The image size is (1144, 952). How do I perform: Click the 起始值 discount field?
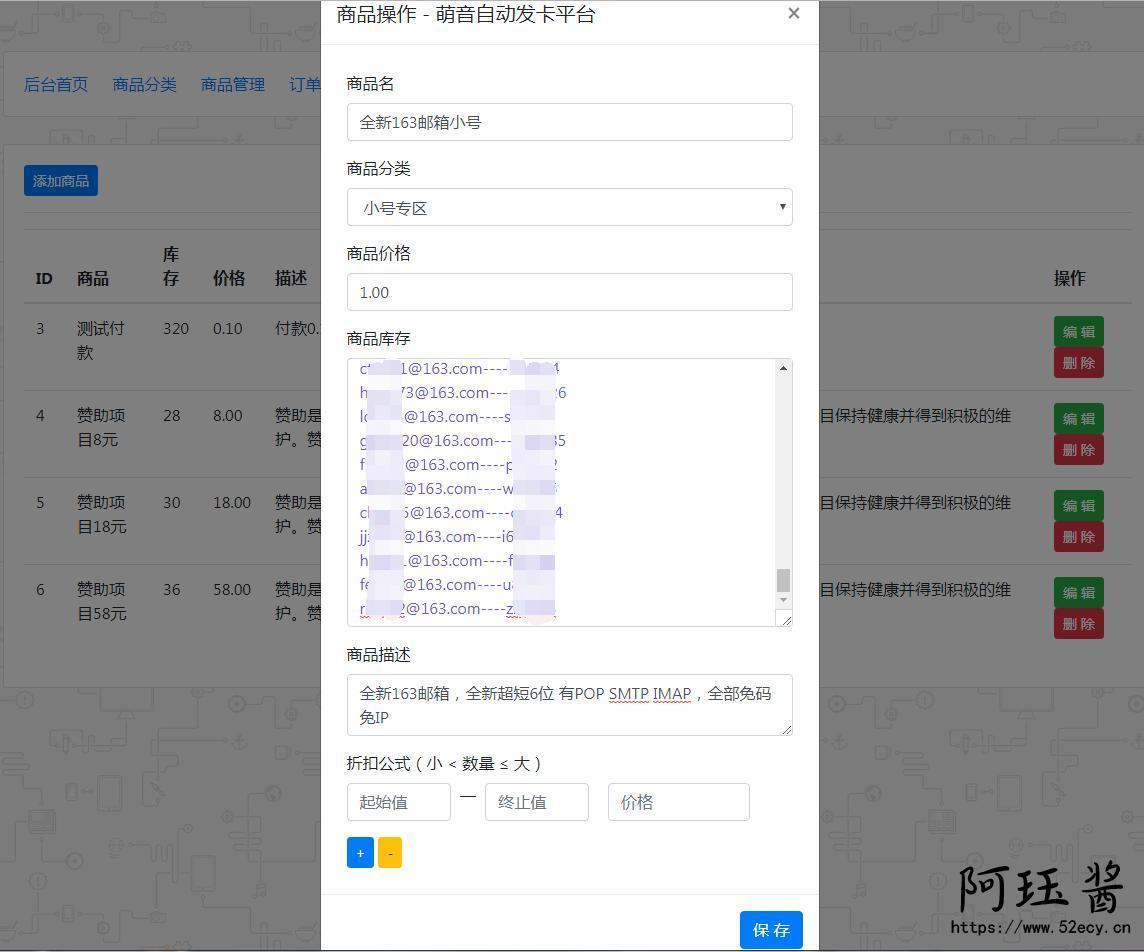click(x=398, y=802)
